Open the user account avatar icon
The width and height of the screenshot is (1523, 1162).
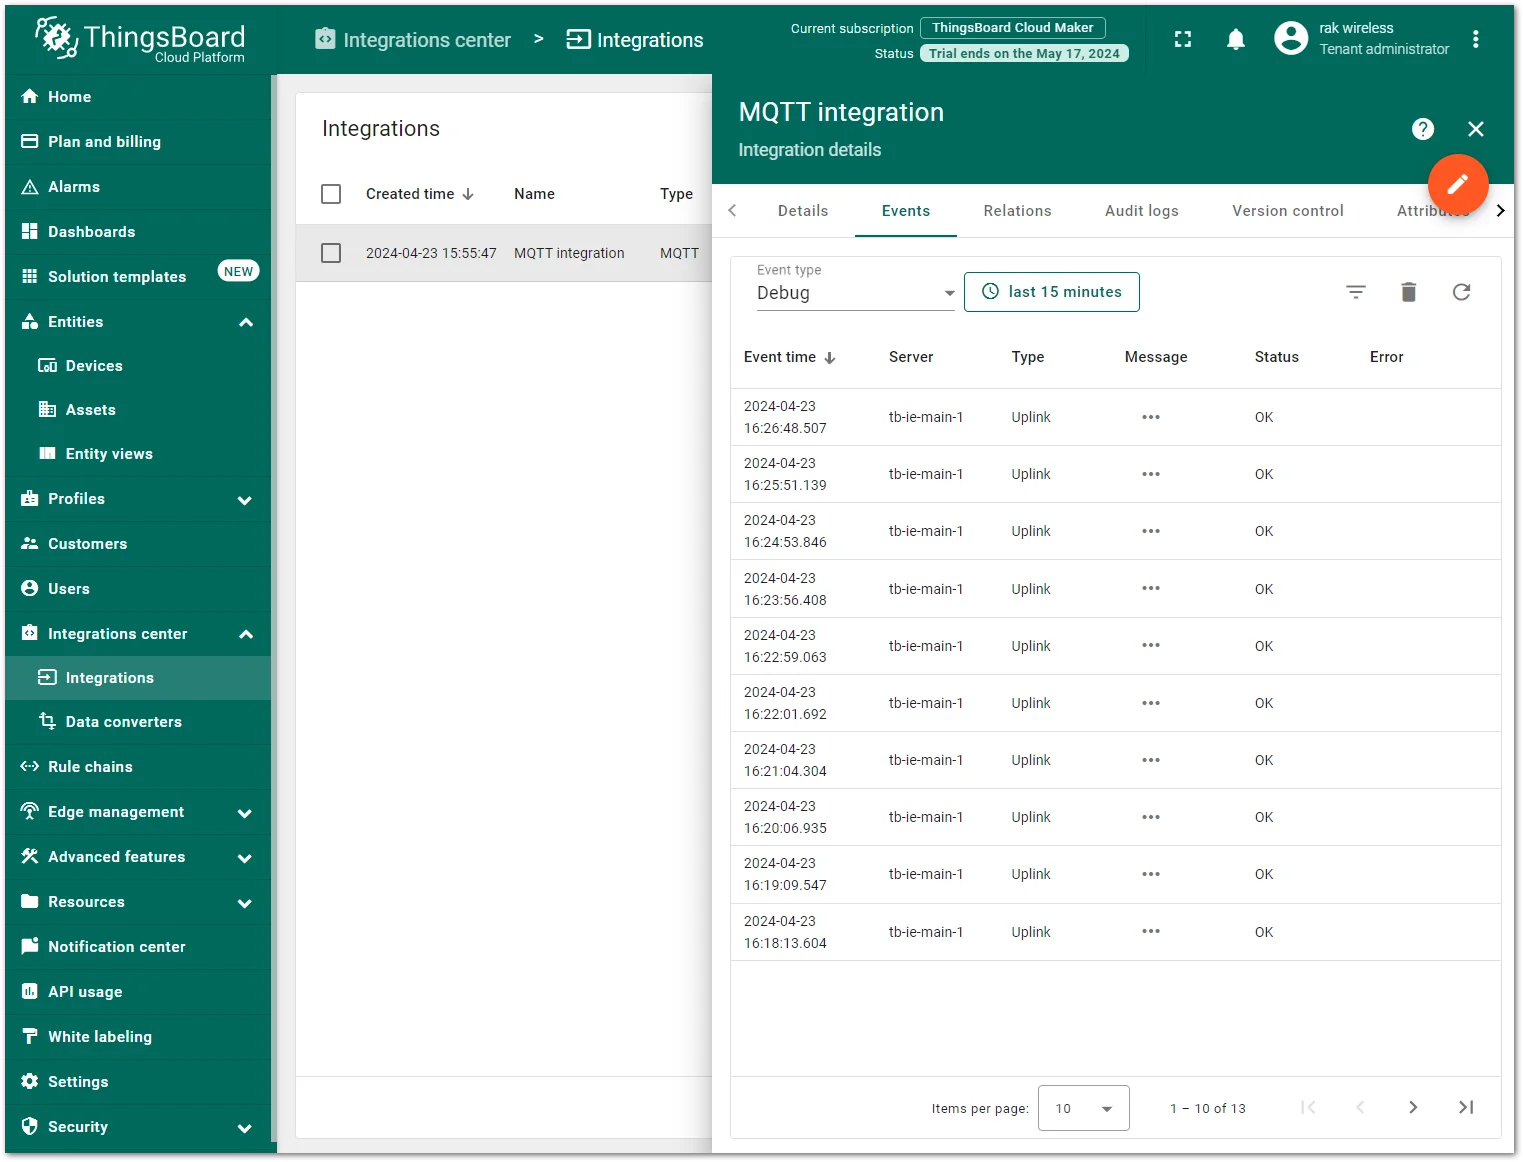(1291, 38)
